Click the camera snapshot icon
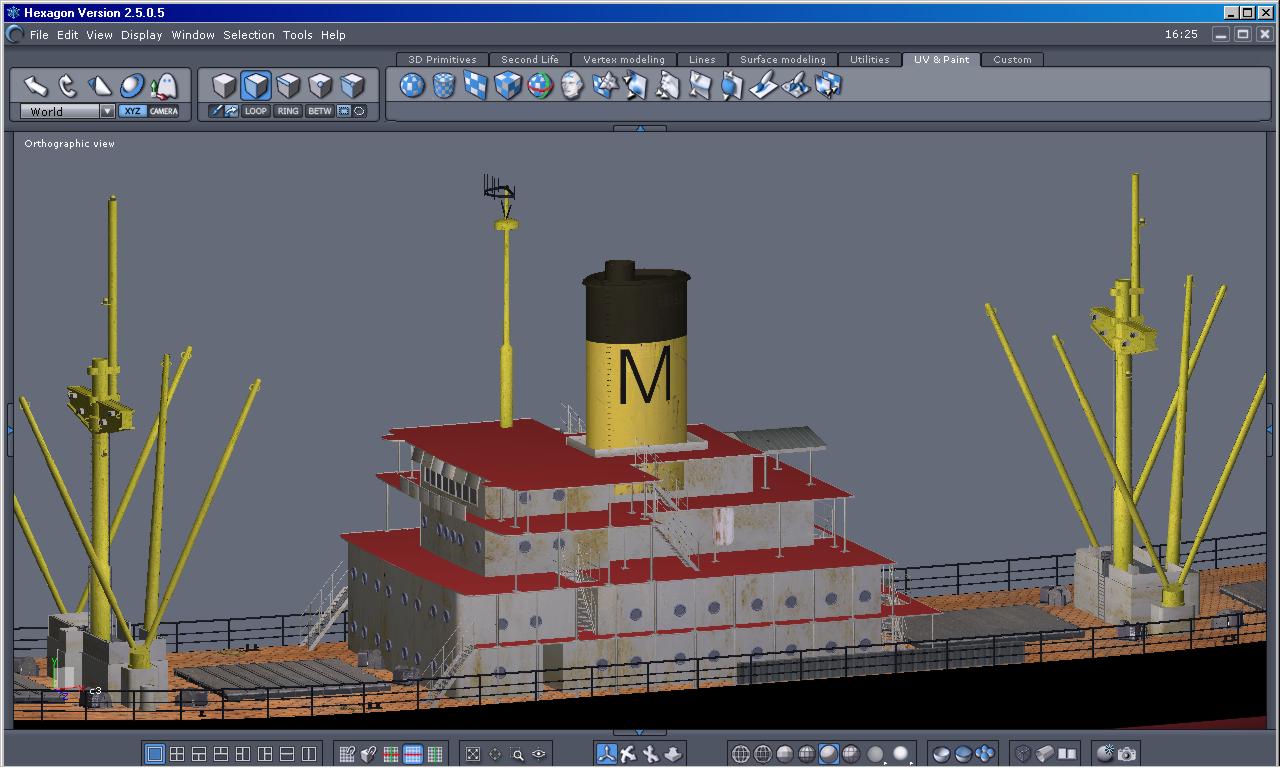This screenshot has height=768, width=1280. [1127, 754]
